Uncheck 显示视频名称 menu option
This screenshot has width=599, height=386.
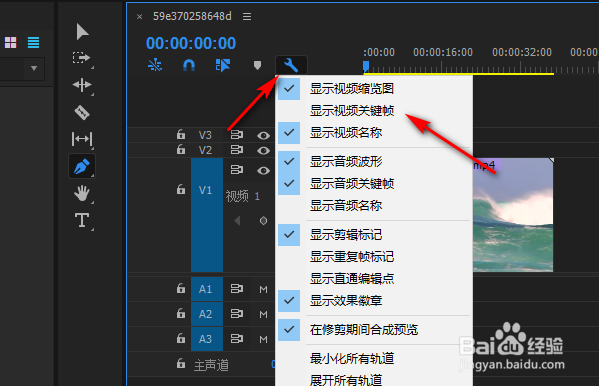pos(374,133)
